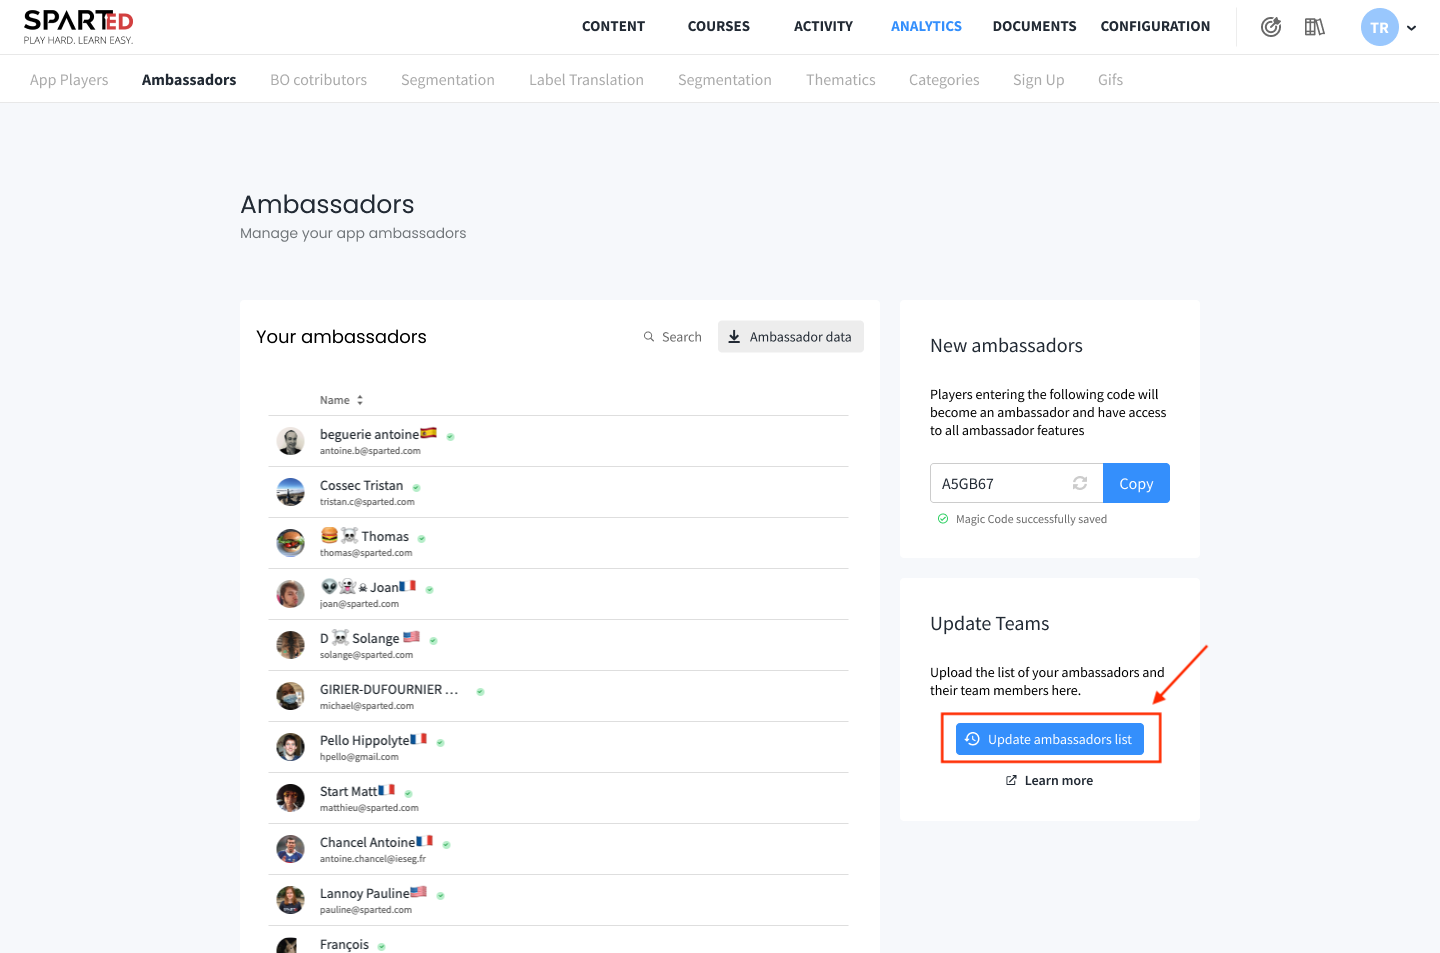Viewport: 1440px width, 953px height.
Task: Open Start Matt's avatar
Action: 290,798
